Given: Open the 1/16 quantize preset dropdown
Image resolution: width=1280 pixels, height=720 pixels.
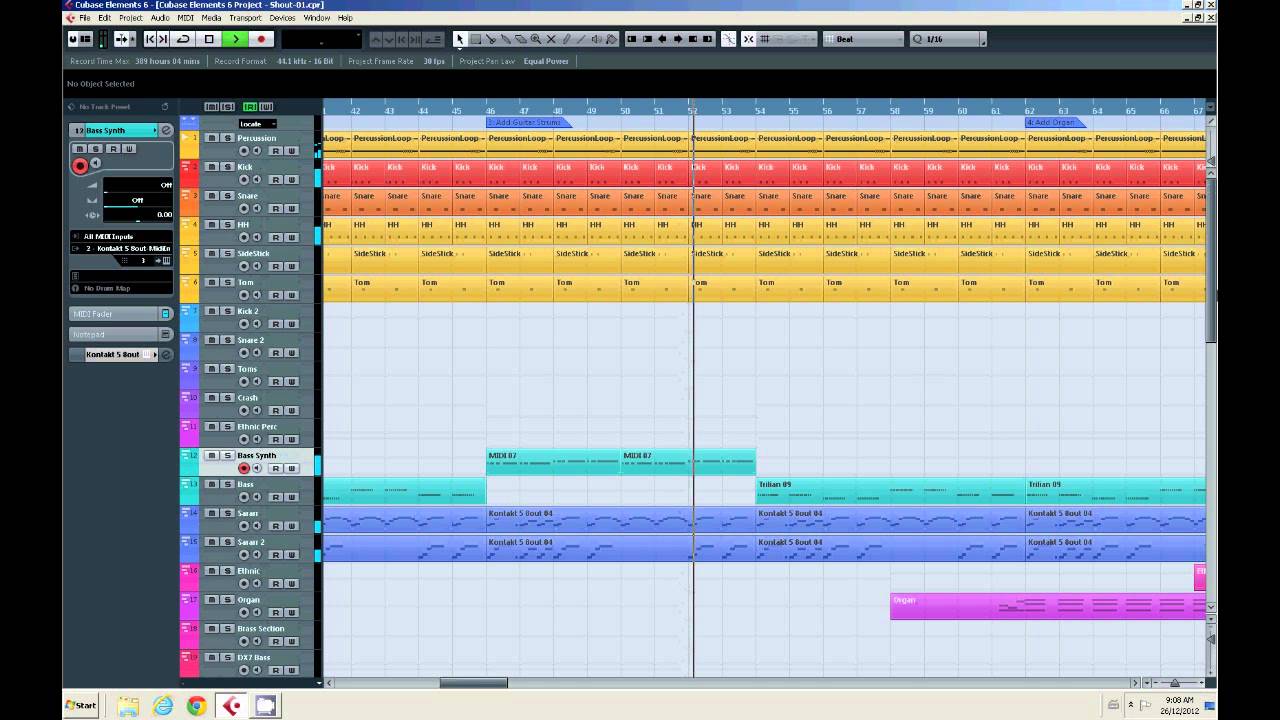Looking at the screenshot, I should click(x=947, y=39).
